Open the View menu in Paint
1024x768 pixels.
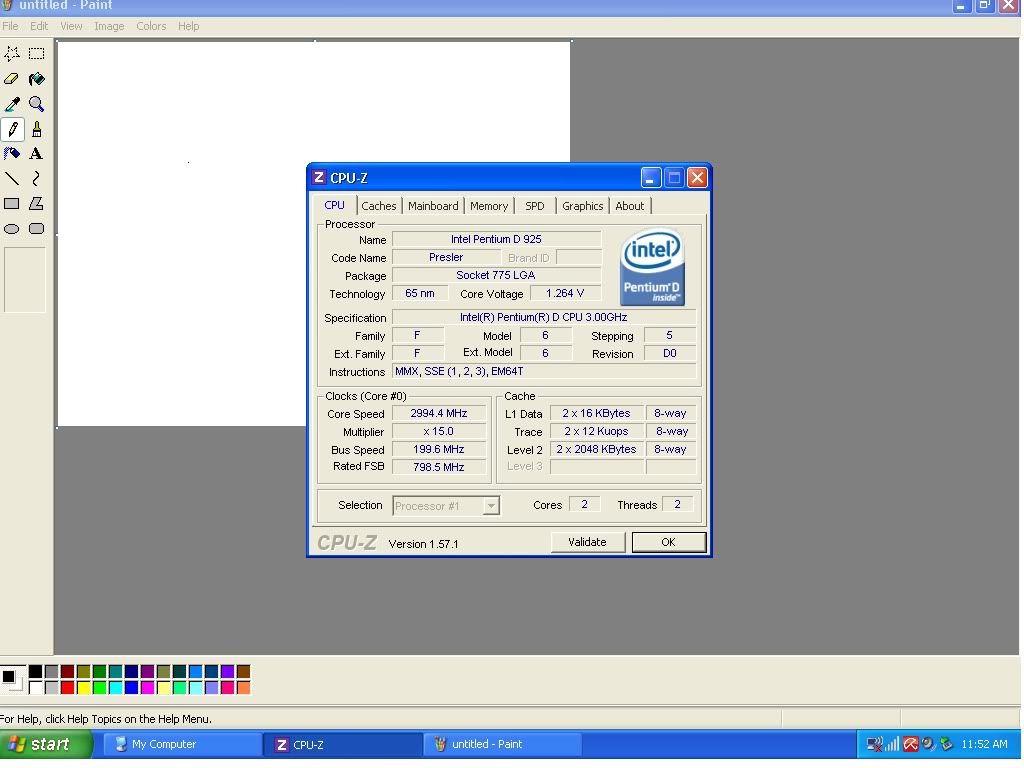tap(71, 26)
